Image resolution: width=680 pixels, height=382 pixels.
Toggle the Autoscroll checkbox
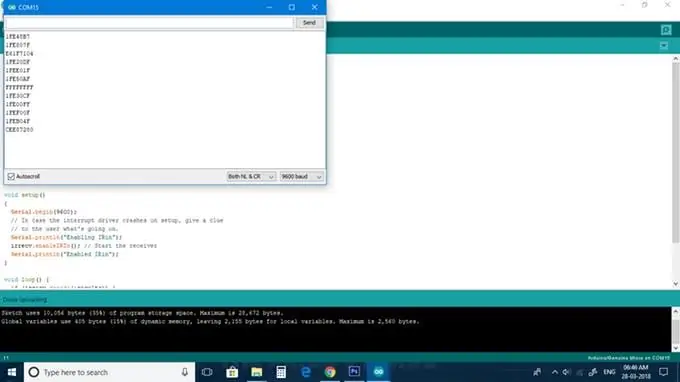tap(11, 176)
